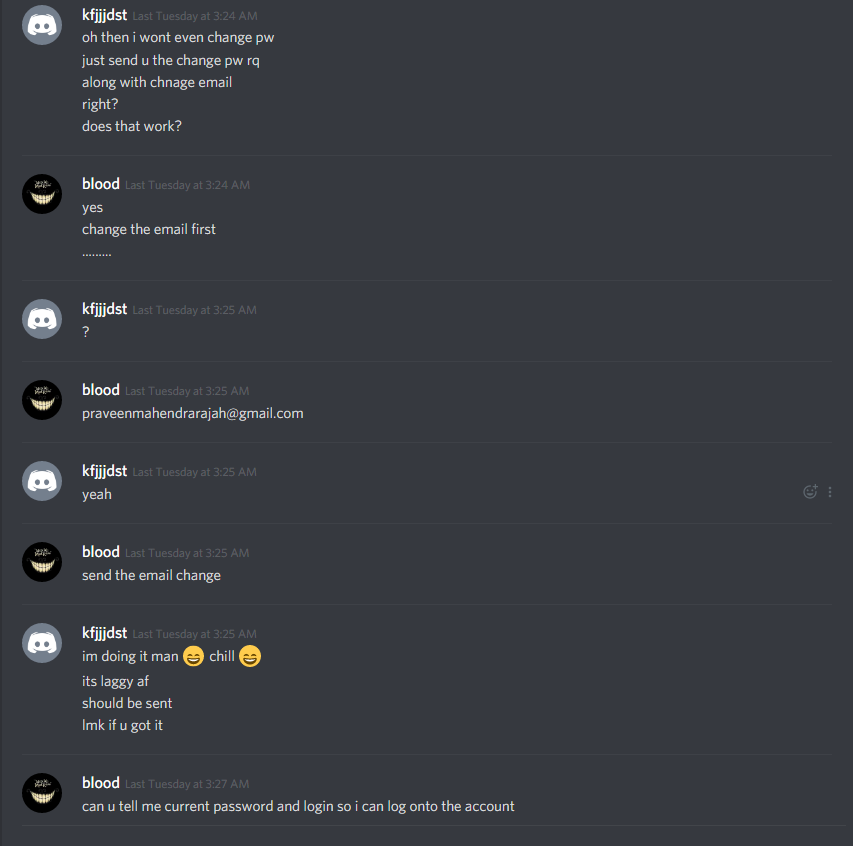Click username kfjjjdst on the topmost message
Screen dimensions: 853x846
104,15
